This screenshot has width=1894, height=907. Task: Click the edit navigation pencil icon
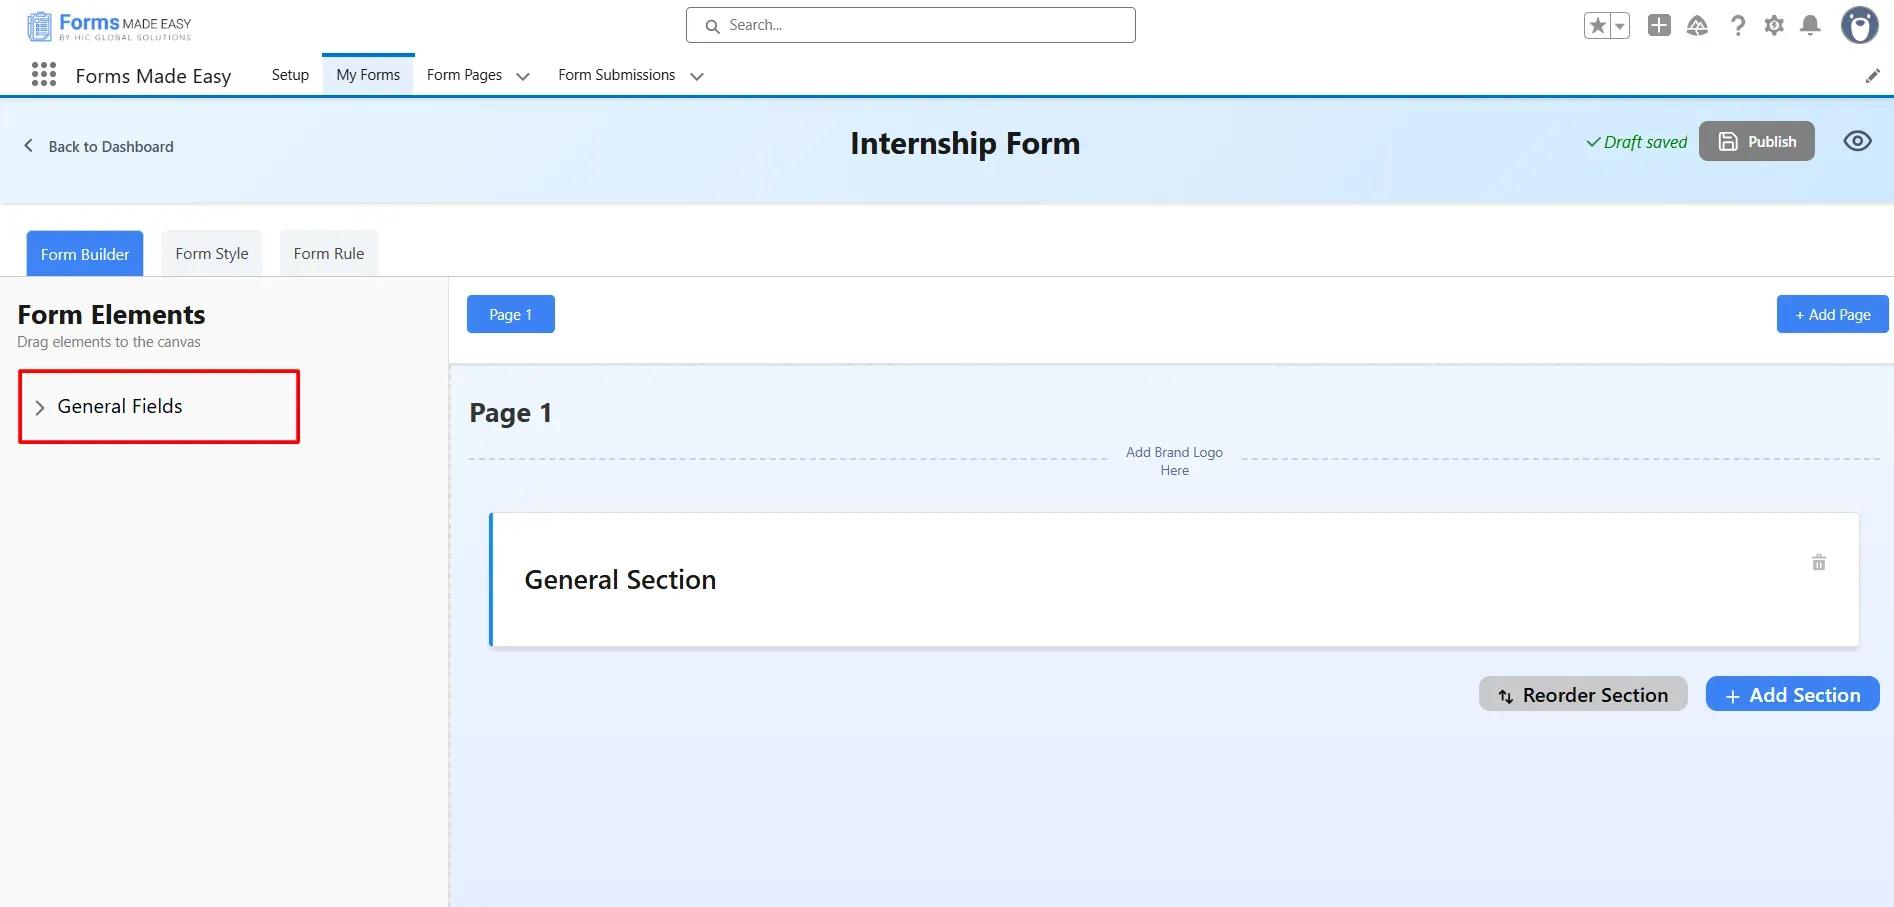pos(1872,76)
